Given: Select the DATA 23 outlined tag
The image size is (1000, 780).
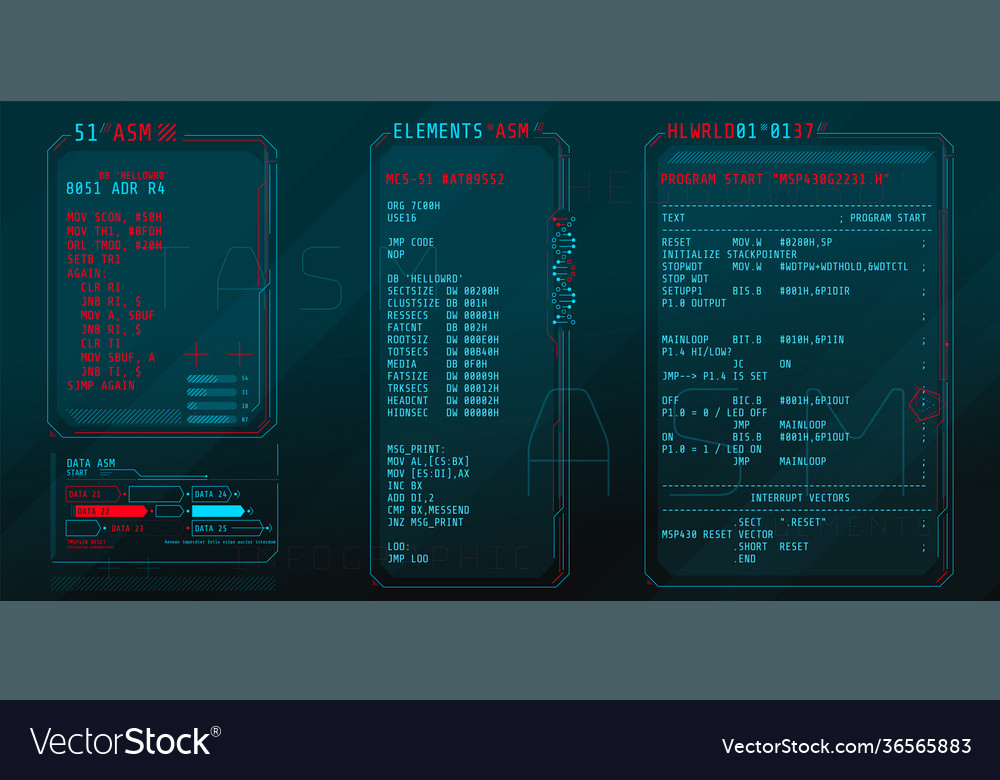Looking at the screenshot, I should click(128, 527).
